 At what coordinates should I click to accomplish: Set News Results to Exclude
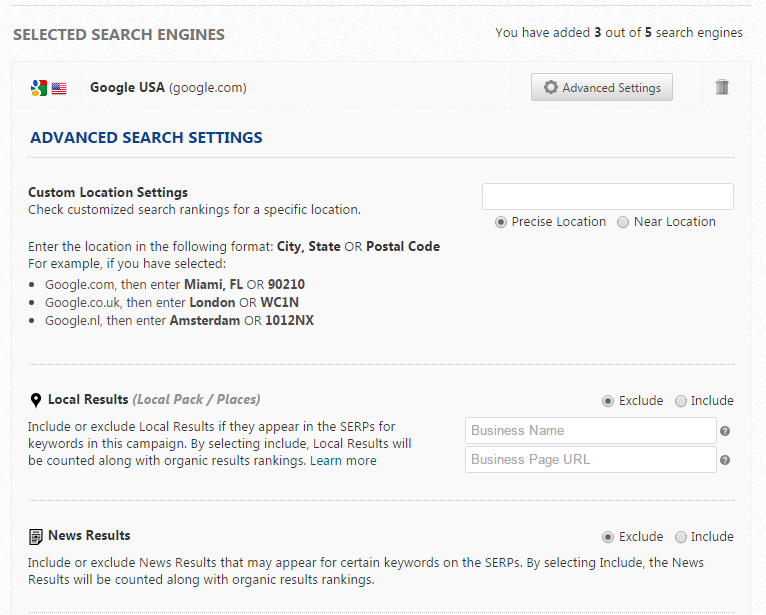pyautogui.click(x=608, y=537)
